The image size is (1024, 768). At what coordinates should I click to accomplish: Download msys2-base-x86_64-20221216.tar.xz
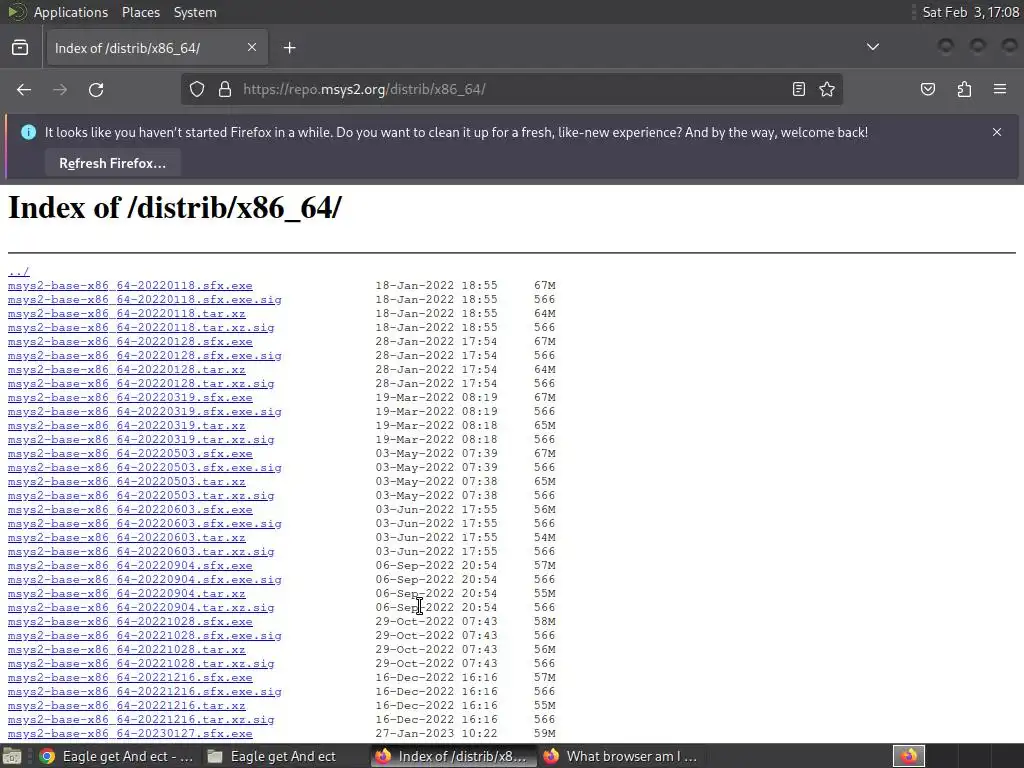coord(127,706)
